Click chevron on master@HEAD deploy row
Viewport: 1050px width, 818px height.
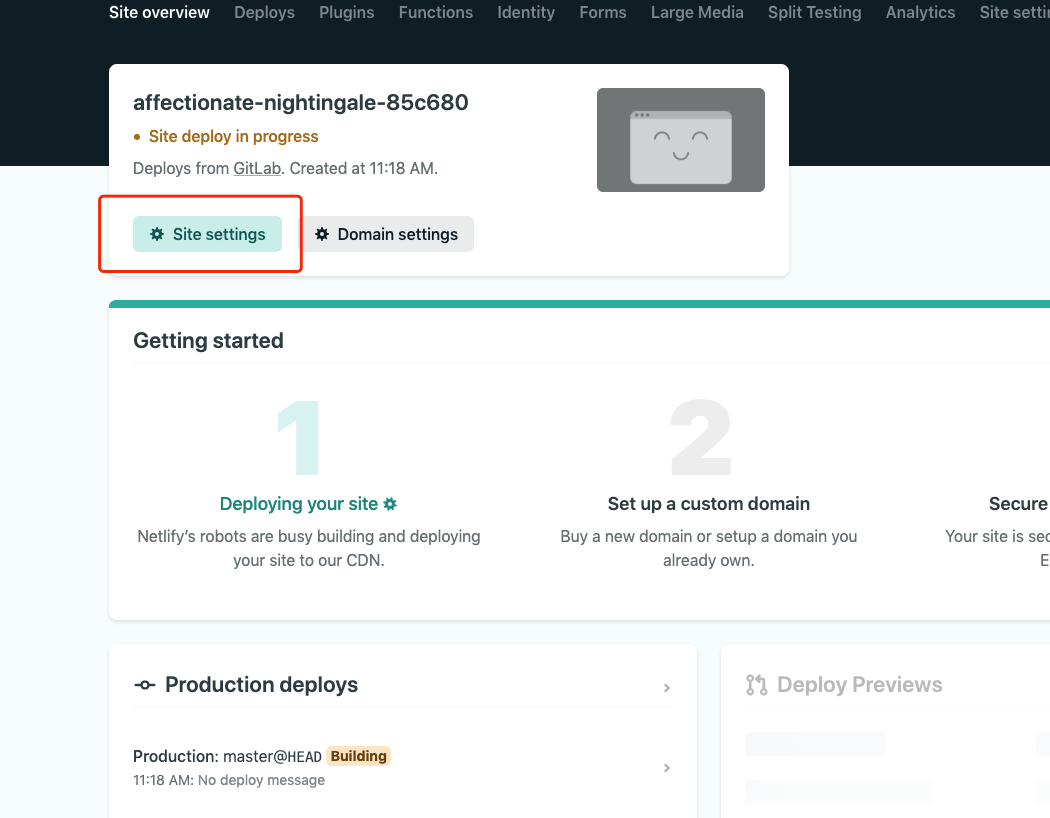click(x=667, y=768)
